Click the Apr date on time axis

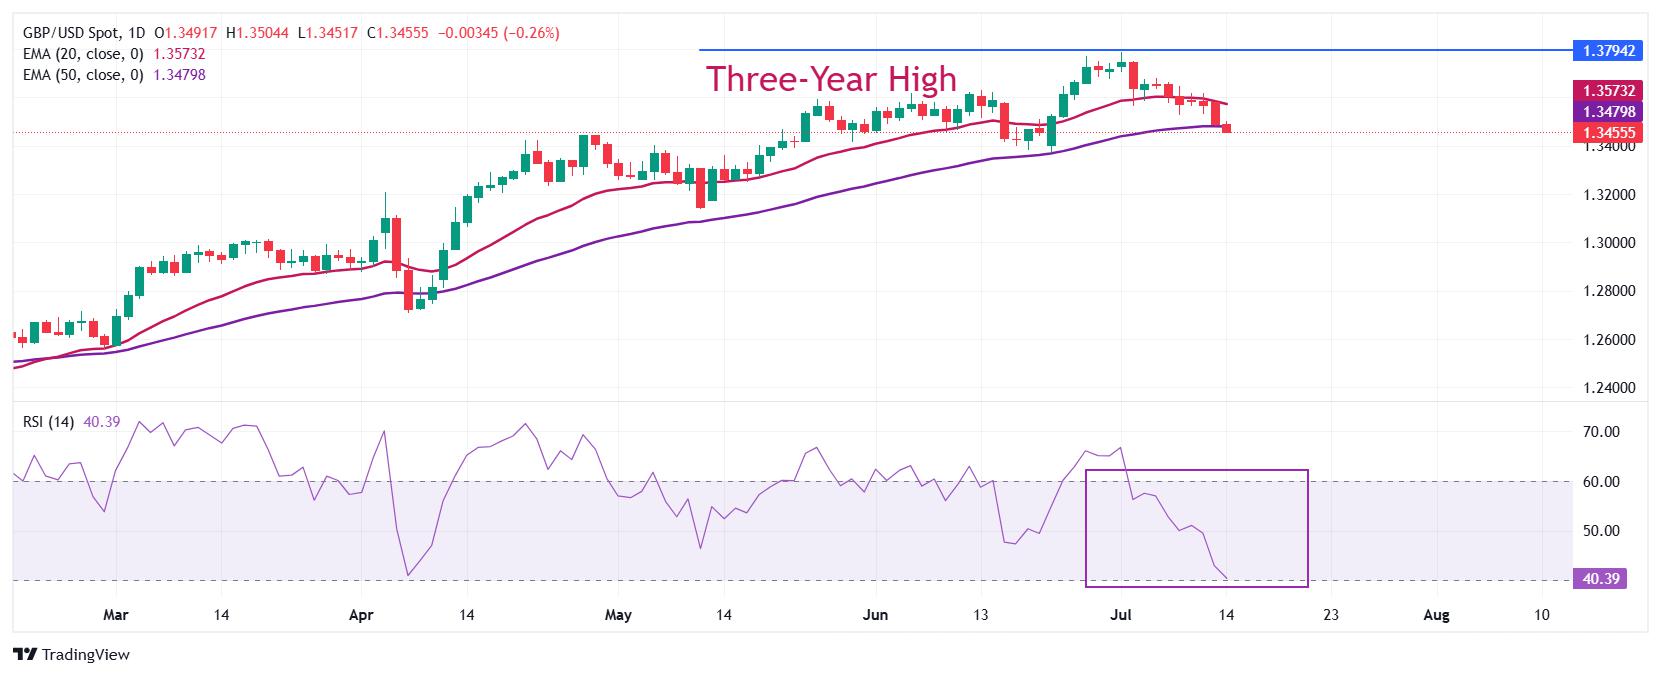click(x=360, y=616)
